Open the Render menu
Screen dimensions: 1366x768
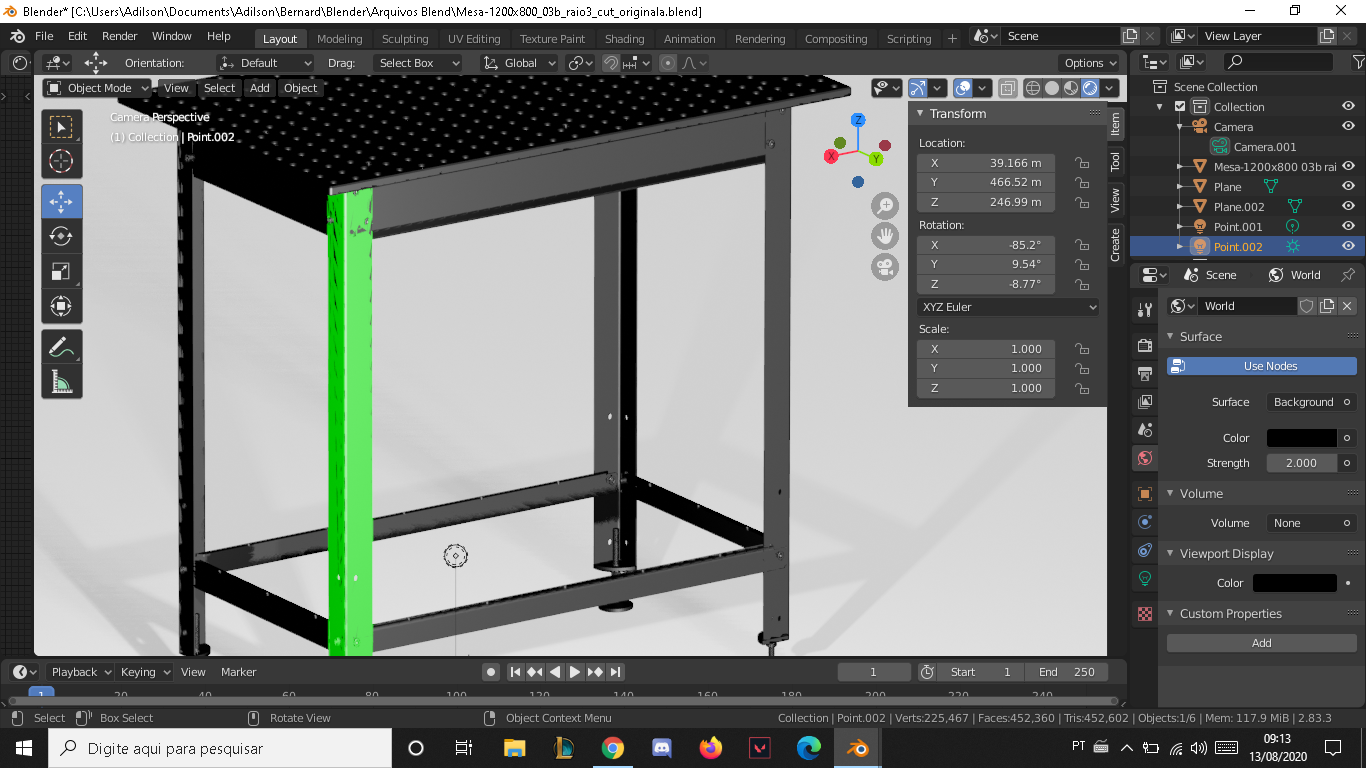click(x=119, y=36)
